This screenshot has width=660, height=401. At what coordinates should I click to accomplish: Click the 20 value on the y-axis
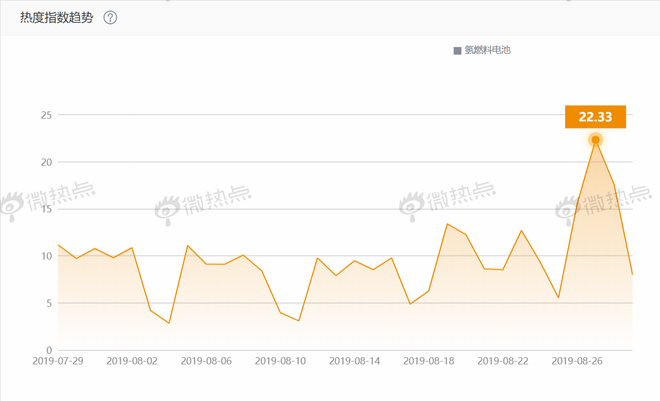coord(45,162)
